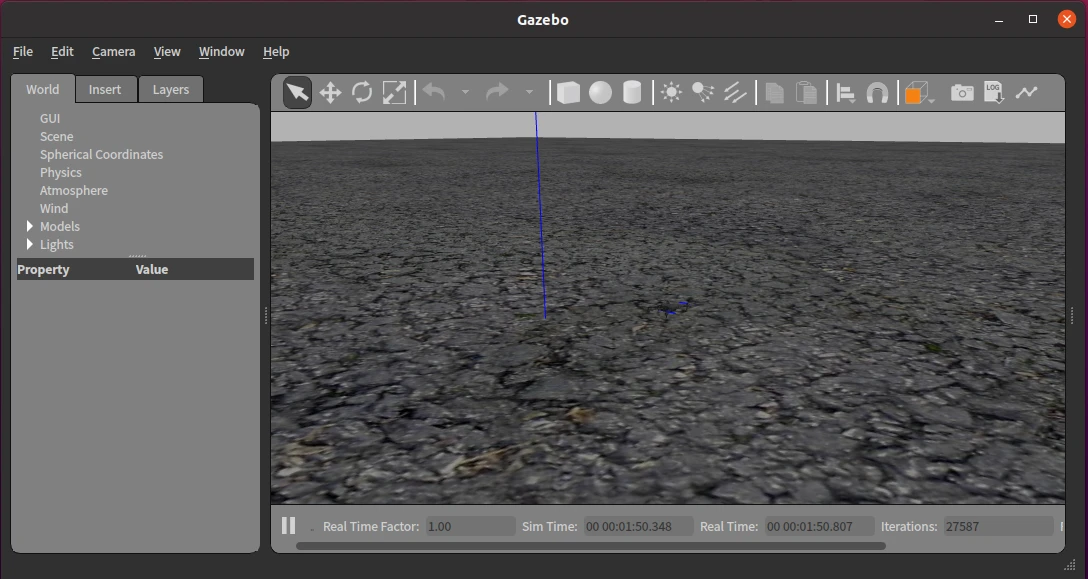Click the Sim Time field
1088x579 pixels.
click(638, 526)
